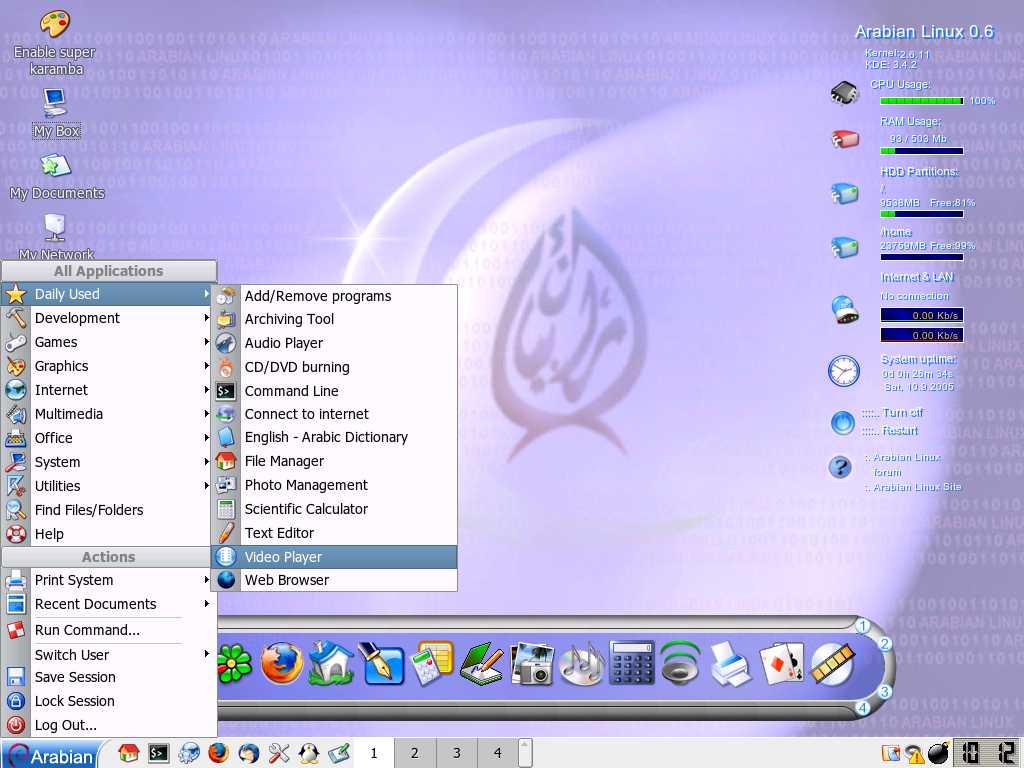
Task: Click the green flower ICQ dock icon
Action: [234, 664]
